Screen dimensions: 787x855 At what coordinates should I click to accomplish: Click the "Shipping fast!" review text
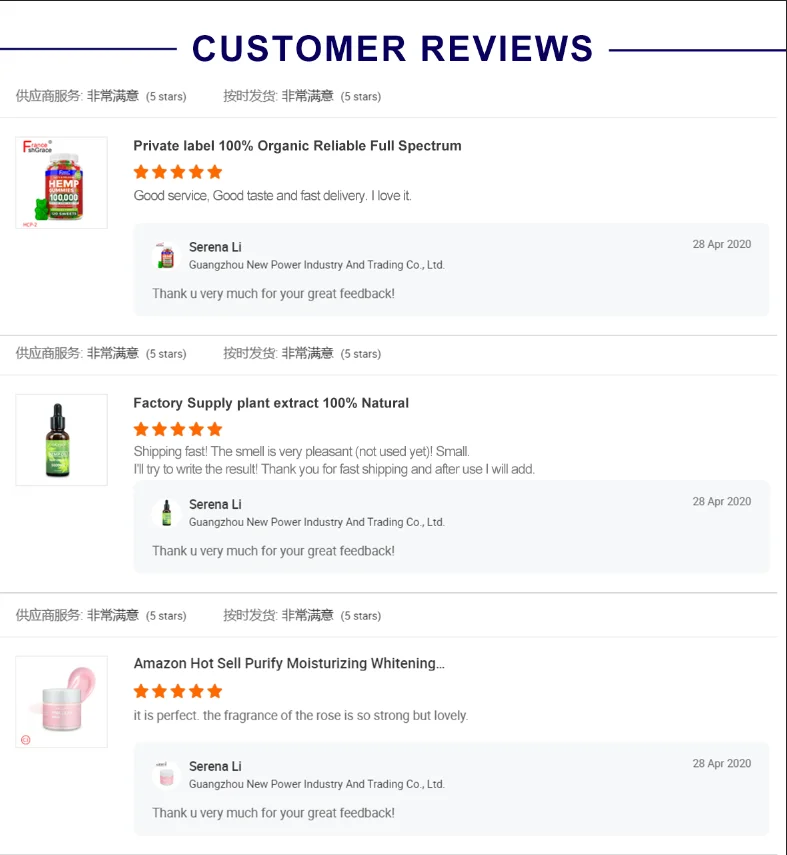point(301,452)
